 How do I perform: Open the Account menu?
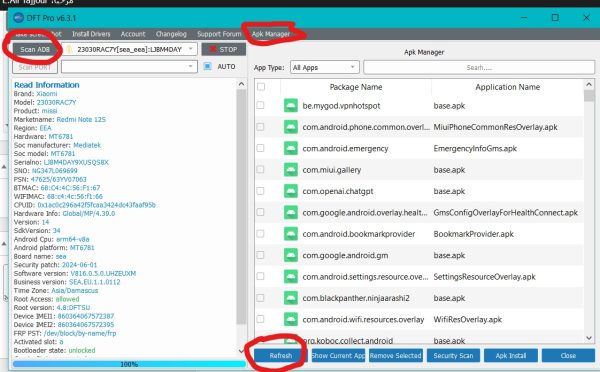pos(133,34)
